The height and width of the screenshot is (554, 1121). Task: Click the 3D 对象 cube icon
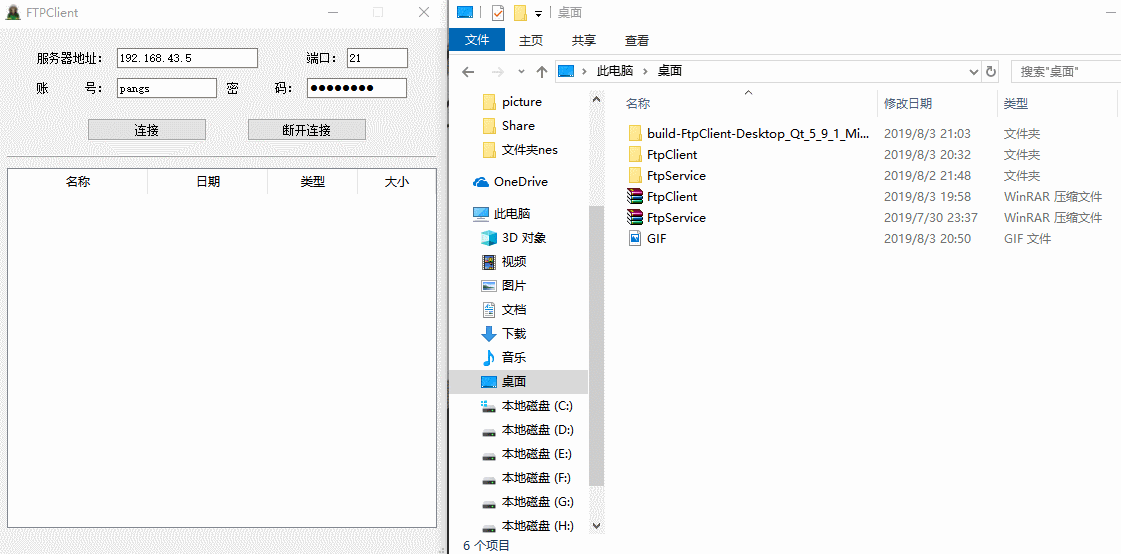pos(489,238)
